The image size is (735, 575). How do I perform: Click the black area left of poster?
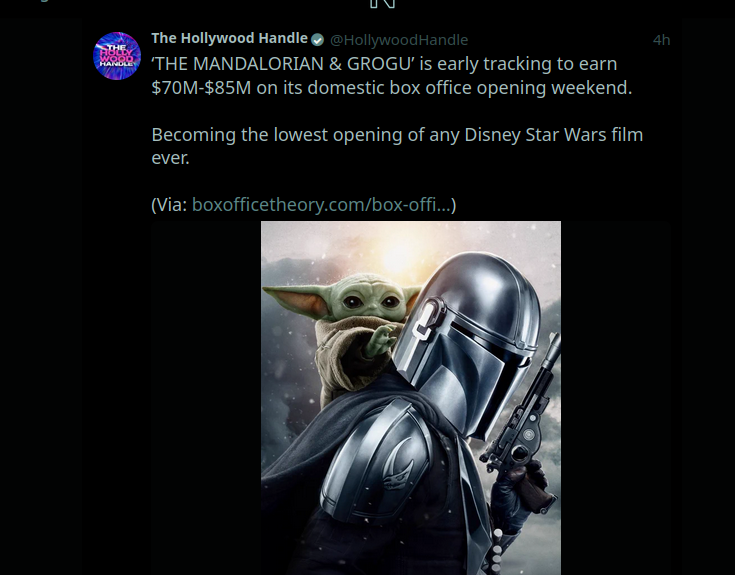click(x=206, y=398)
